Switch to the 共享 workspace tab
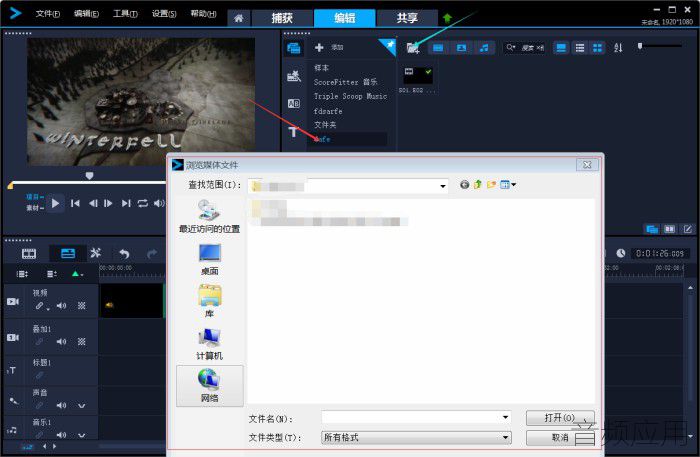Image resolution: width=700 pixels, height=457 pixels. (x=407, y=18)
